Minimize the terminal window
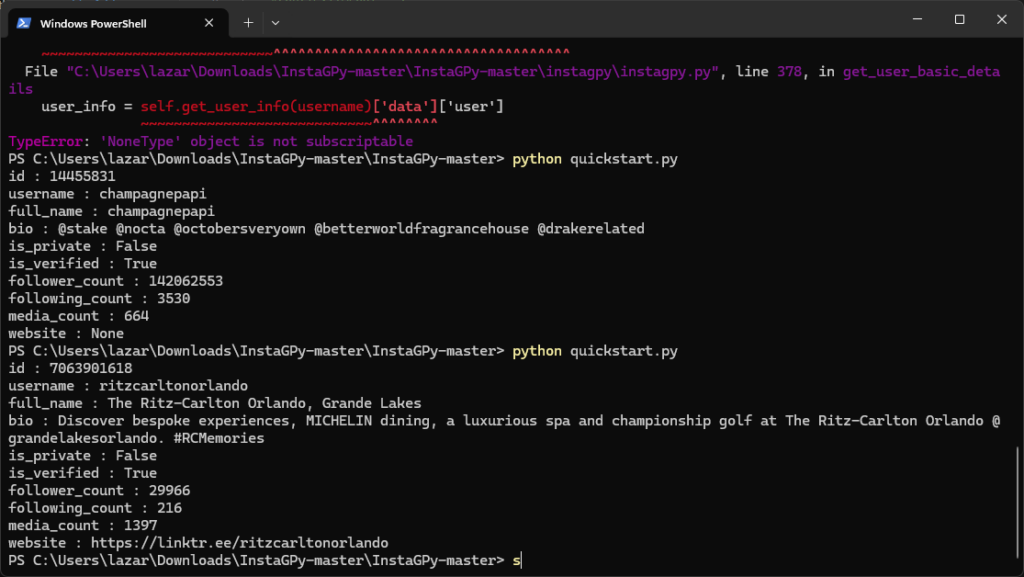 point(914,20)
